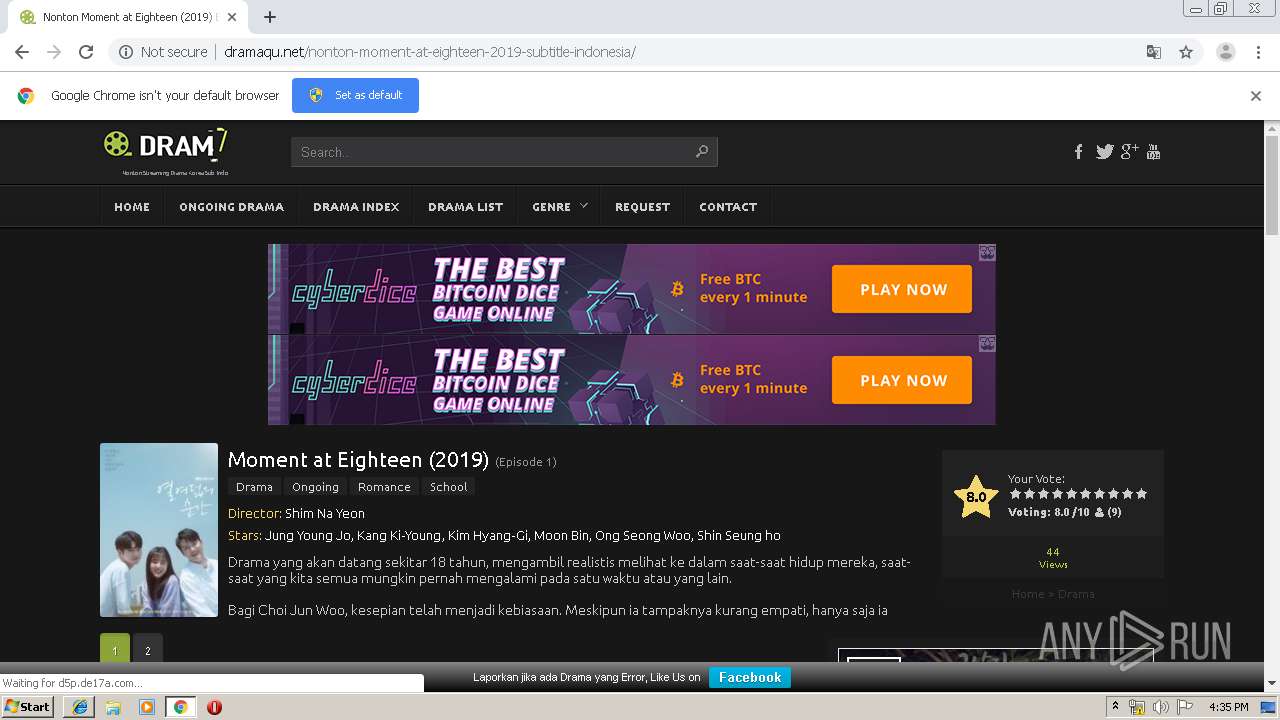Go back with the browser back arrow
The image size is (1280, 720).
coord(22,52)
